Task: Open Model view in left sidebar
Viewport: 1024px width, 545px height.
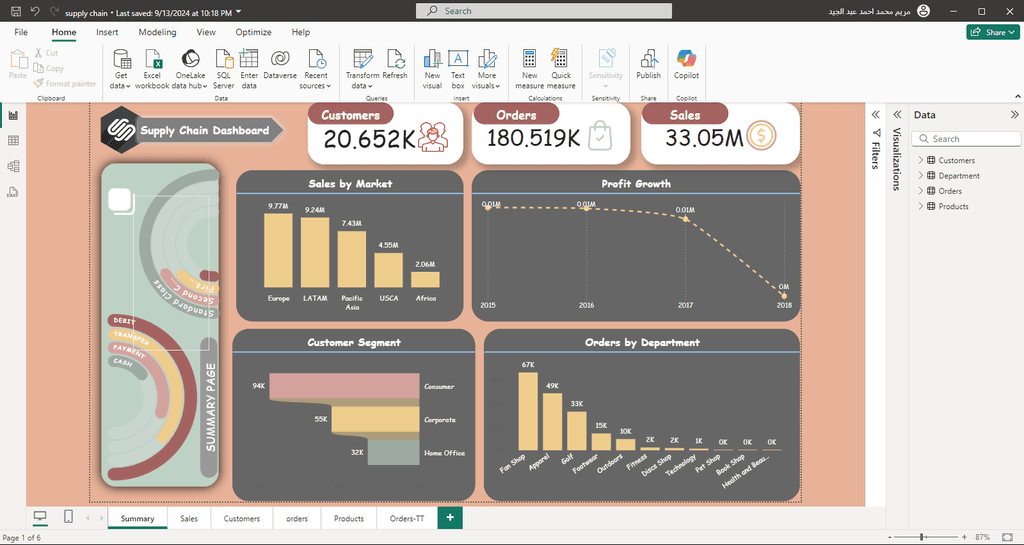Action: pos(13,166)
